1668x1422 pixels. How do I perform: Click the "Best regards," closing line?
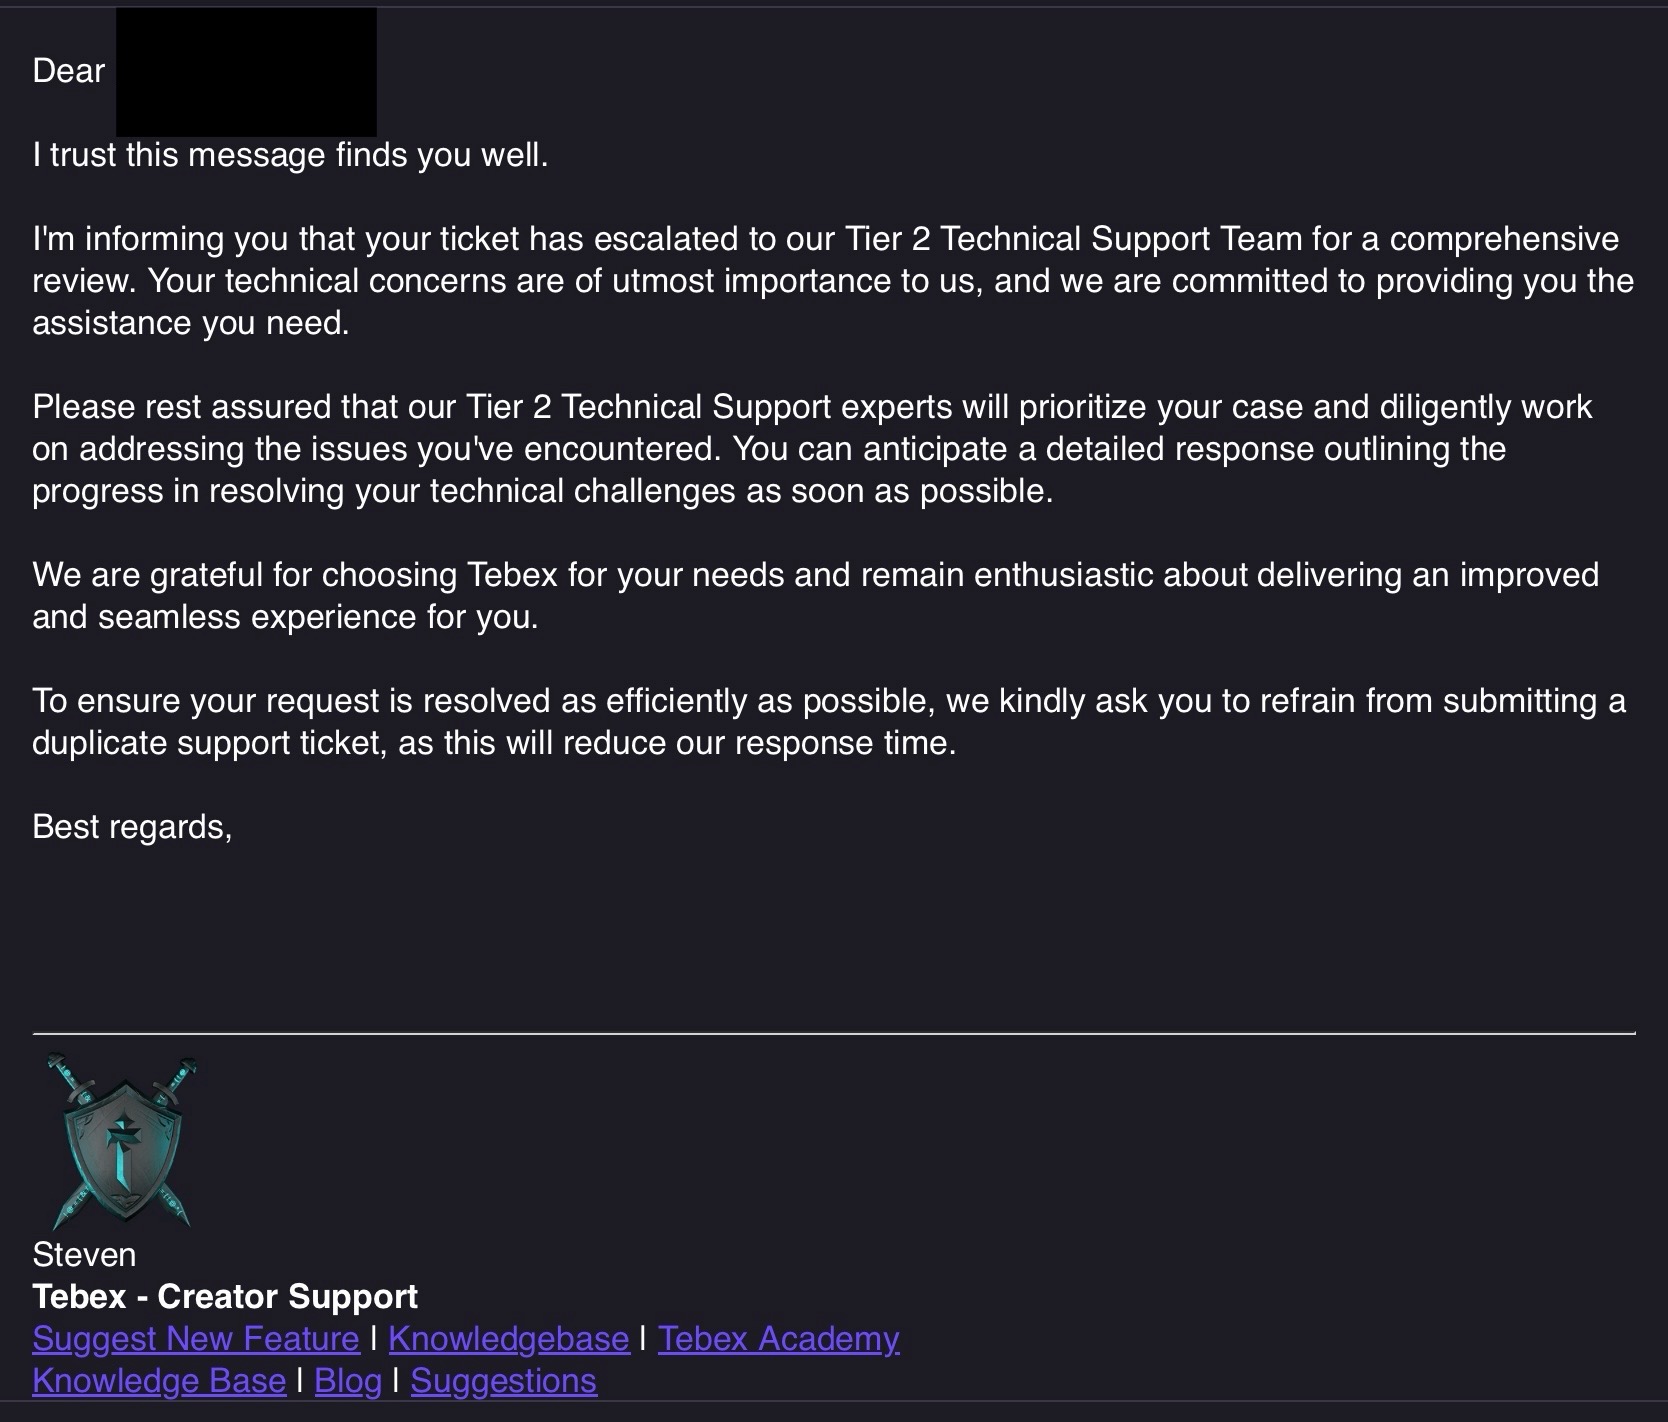click(132, 826)
